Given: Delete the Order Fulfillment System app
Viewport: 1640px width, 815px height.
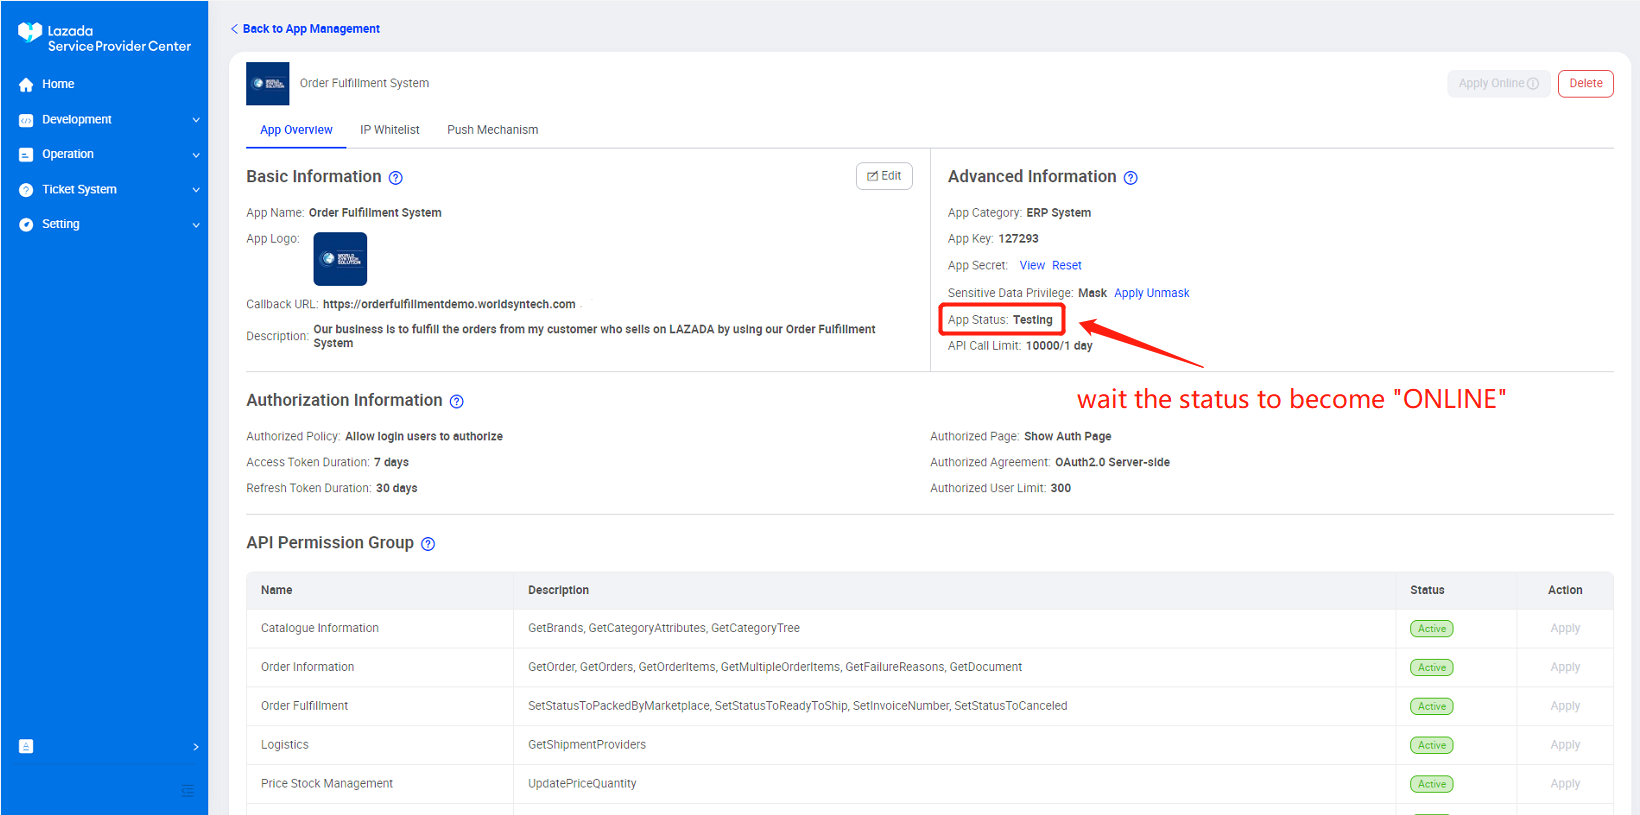Looking at the screenshot, I should 1586,84.
